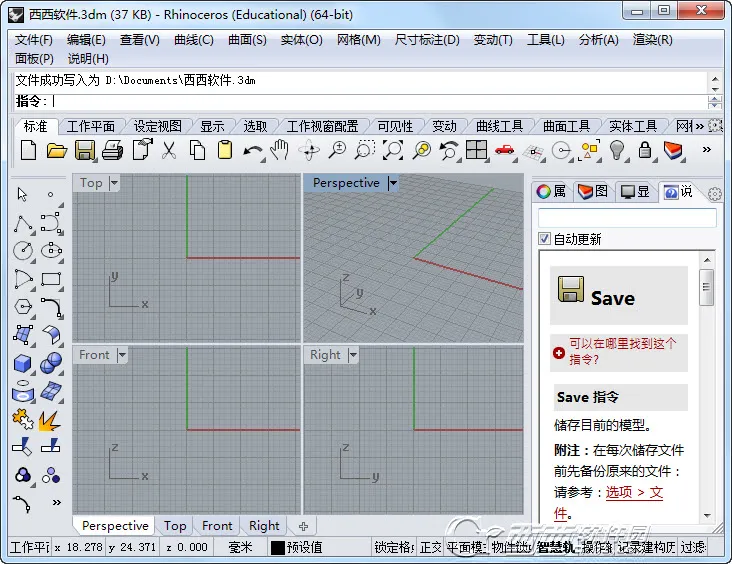Open the 曲面(S) menu
Image resolution: width=732 pixels, height=564 pixels.
[247, 40]
